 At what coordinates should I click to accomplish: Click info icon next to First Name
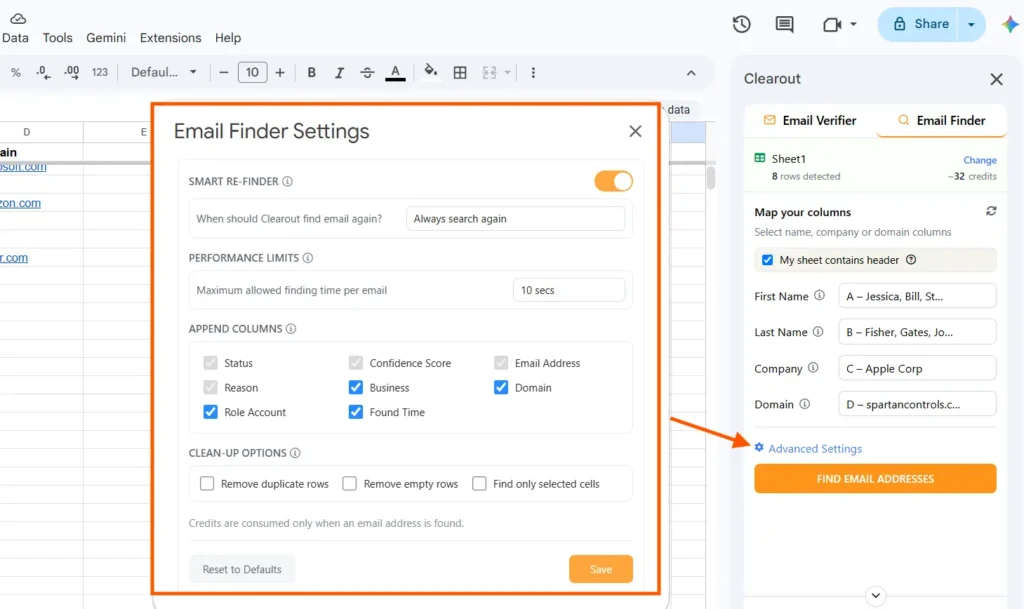(819, 296)
